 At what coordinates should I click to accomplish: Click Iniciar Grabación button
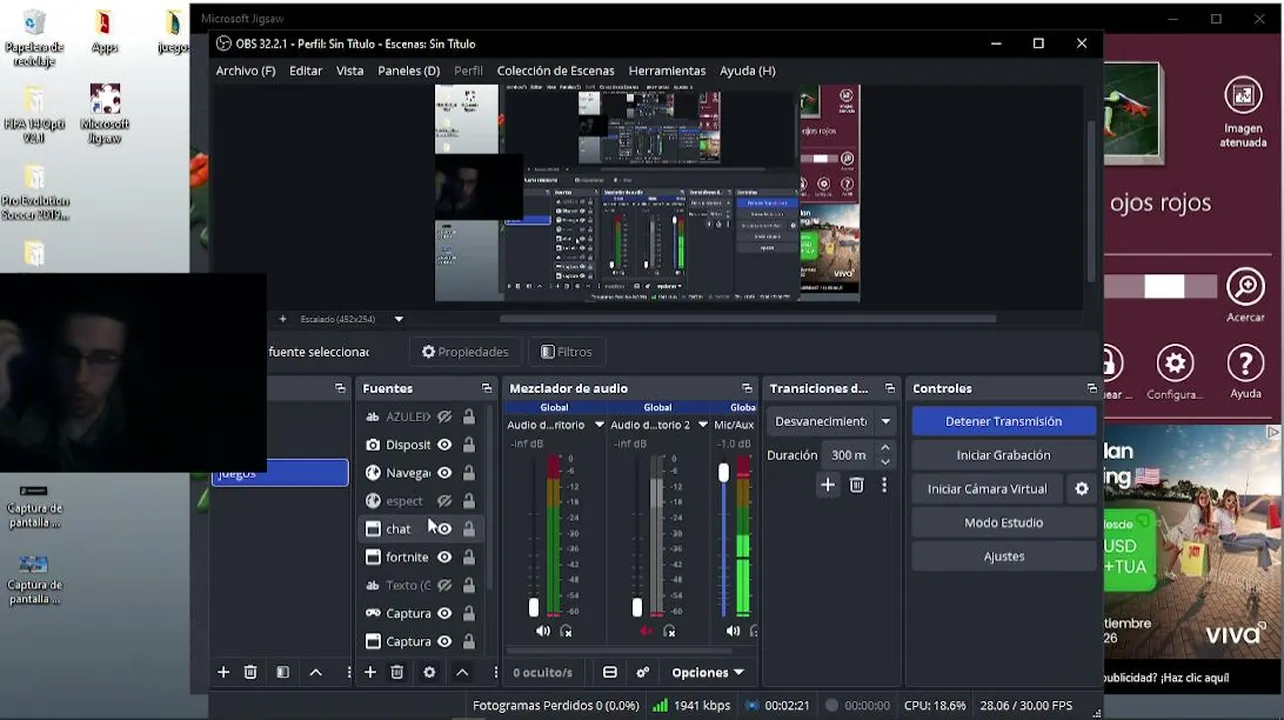pos(1004,455)
